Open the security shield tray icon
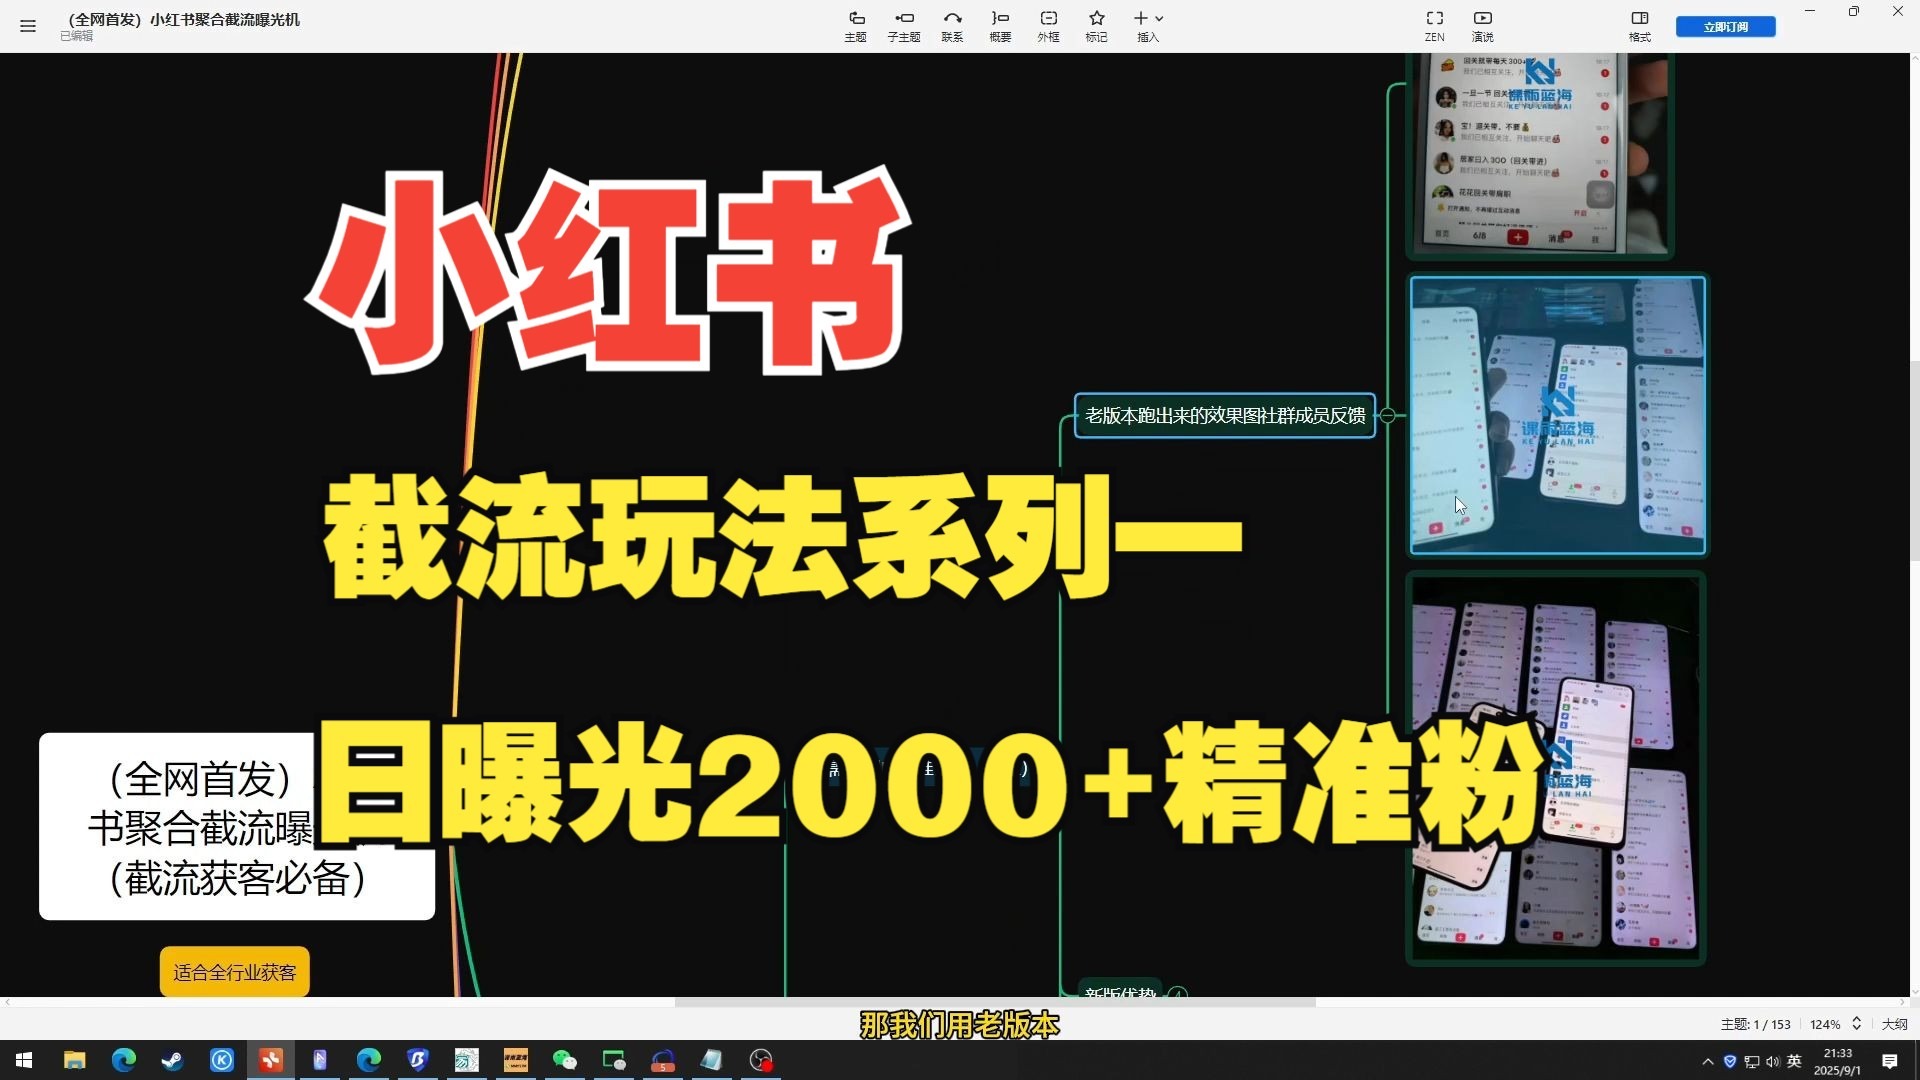This screenshot has height=1080, width=1920. coord(1730,1061)
